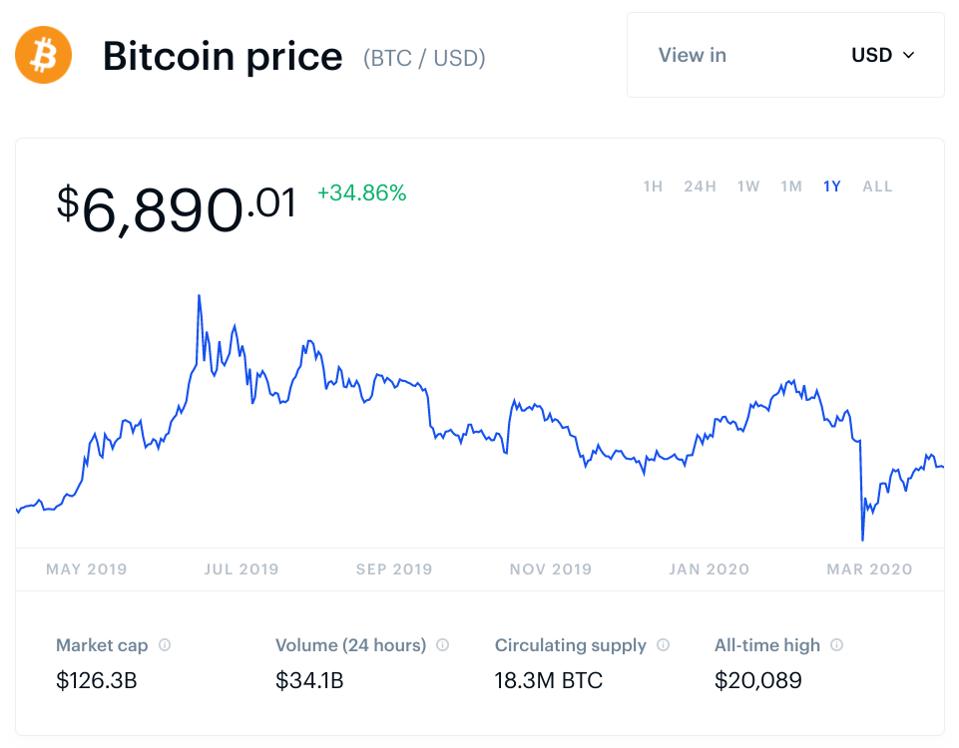Click the JUL 2019 axis label
959x748 pixels.
point(241,569)
